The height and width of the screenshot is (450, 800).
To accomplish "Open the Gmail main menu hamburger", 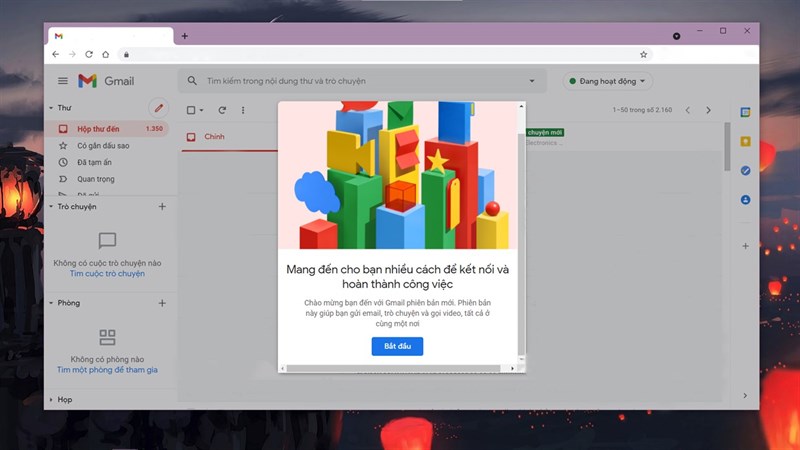I will pos(63,81).
